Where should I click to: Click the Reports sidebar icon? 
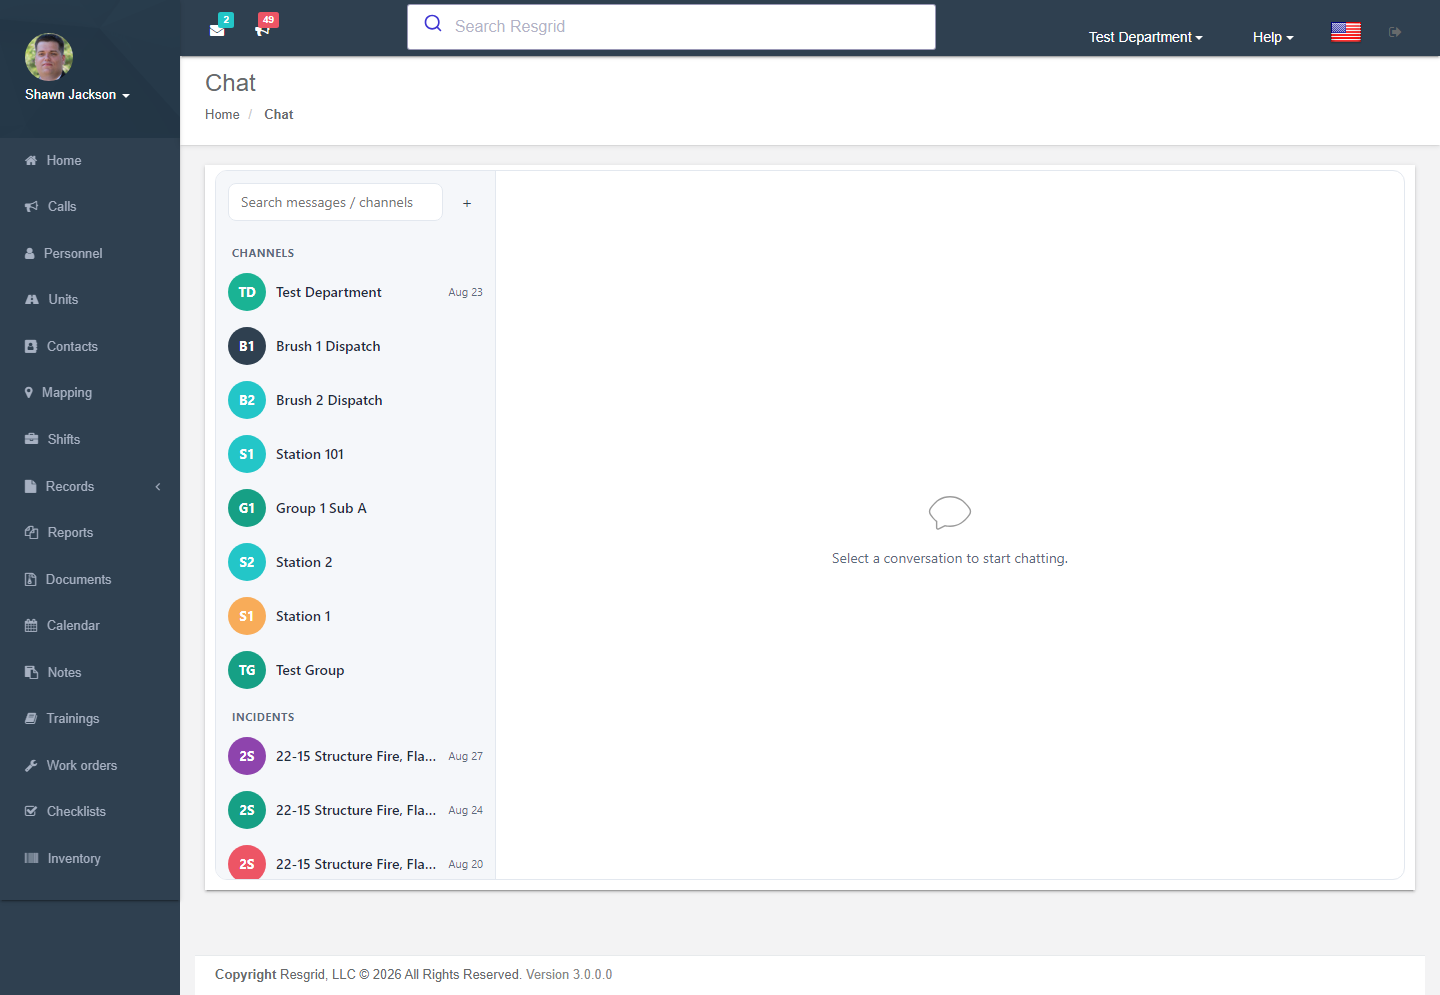coord(31,533)
